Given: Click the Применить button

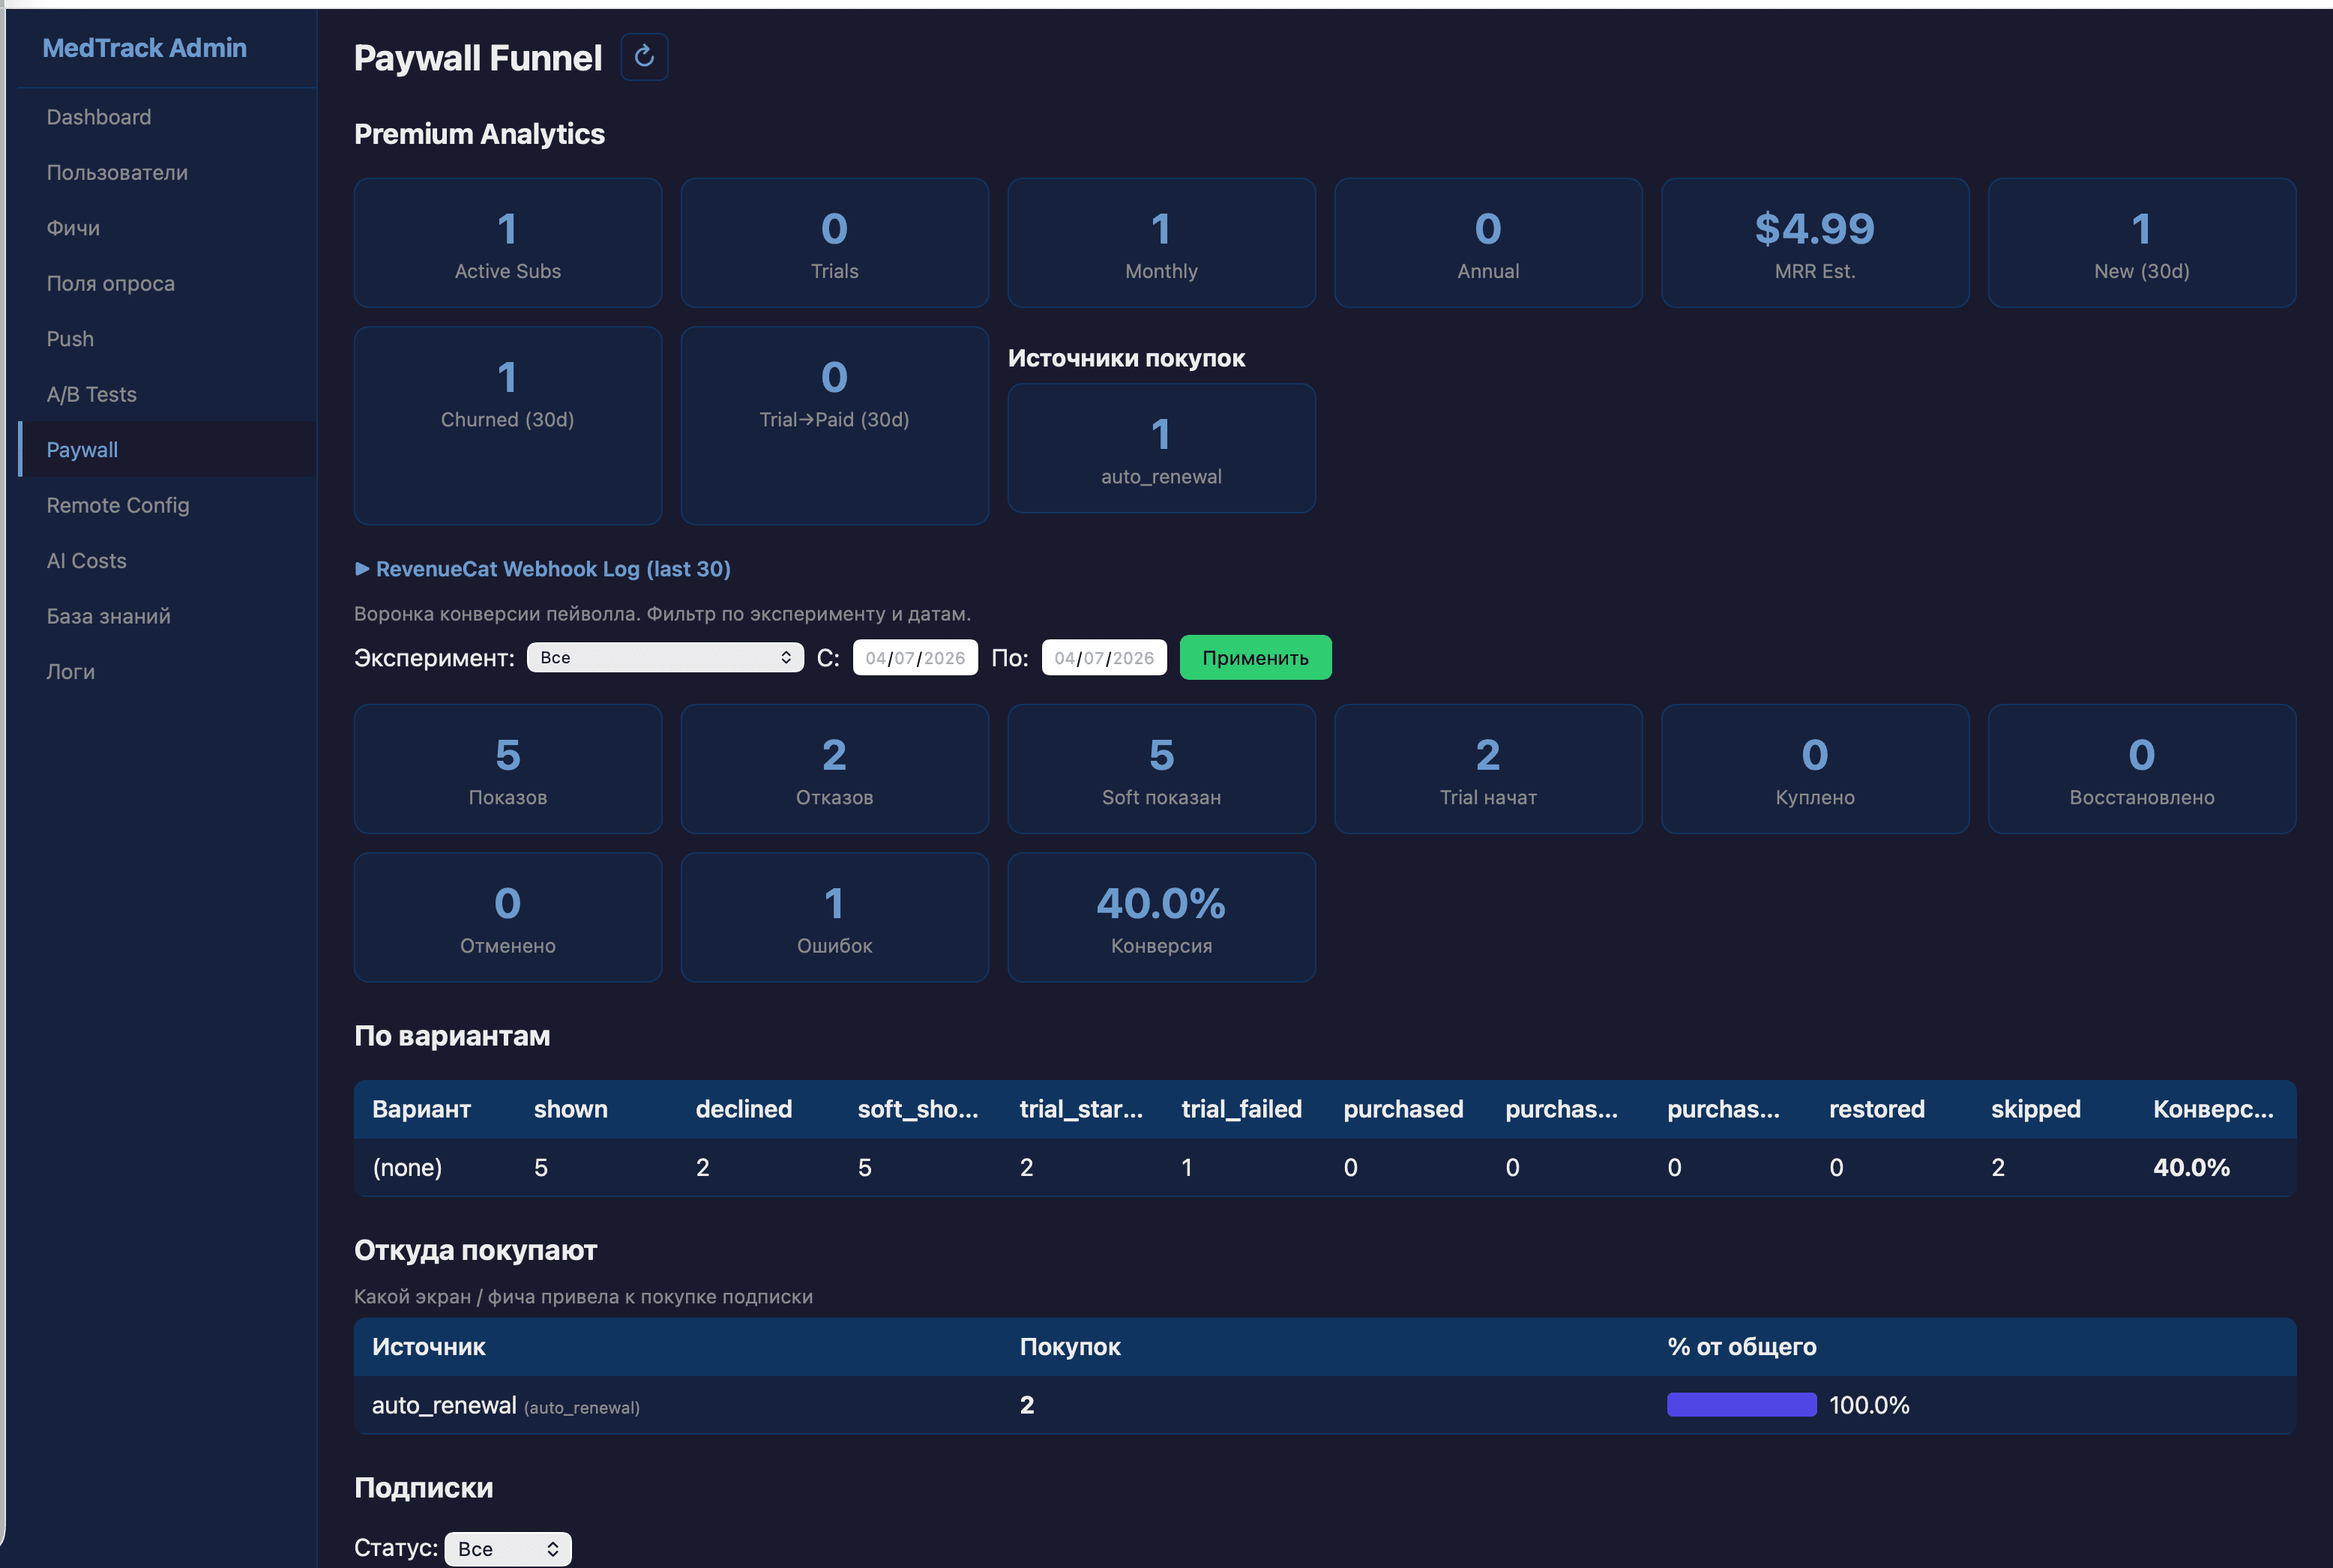Looking at the screenshot, I should coord(1255,658).
